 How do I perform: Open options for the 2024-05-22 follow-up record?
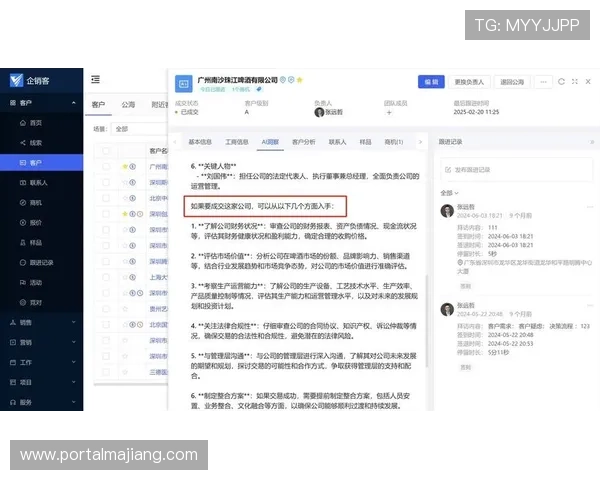click(x=590, y=305)
